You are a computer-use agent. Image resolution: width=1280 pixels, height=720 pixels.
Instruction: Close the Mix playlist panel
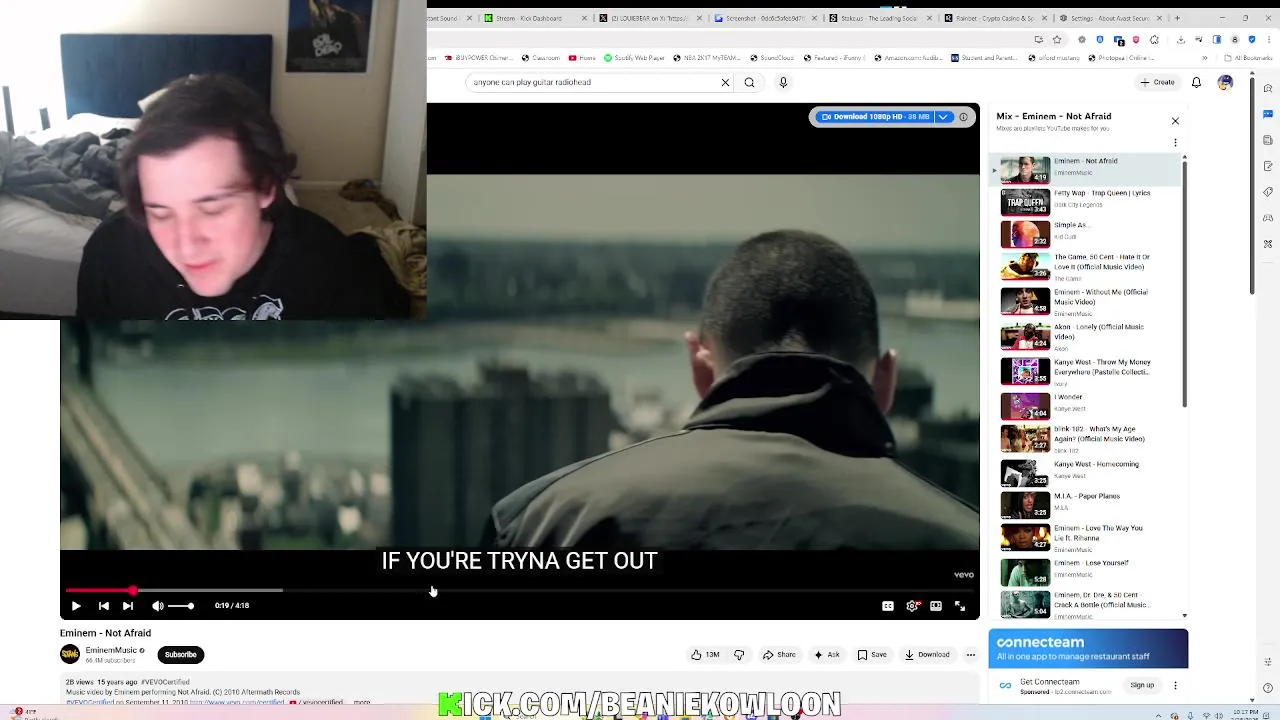tap(1175, 121)
